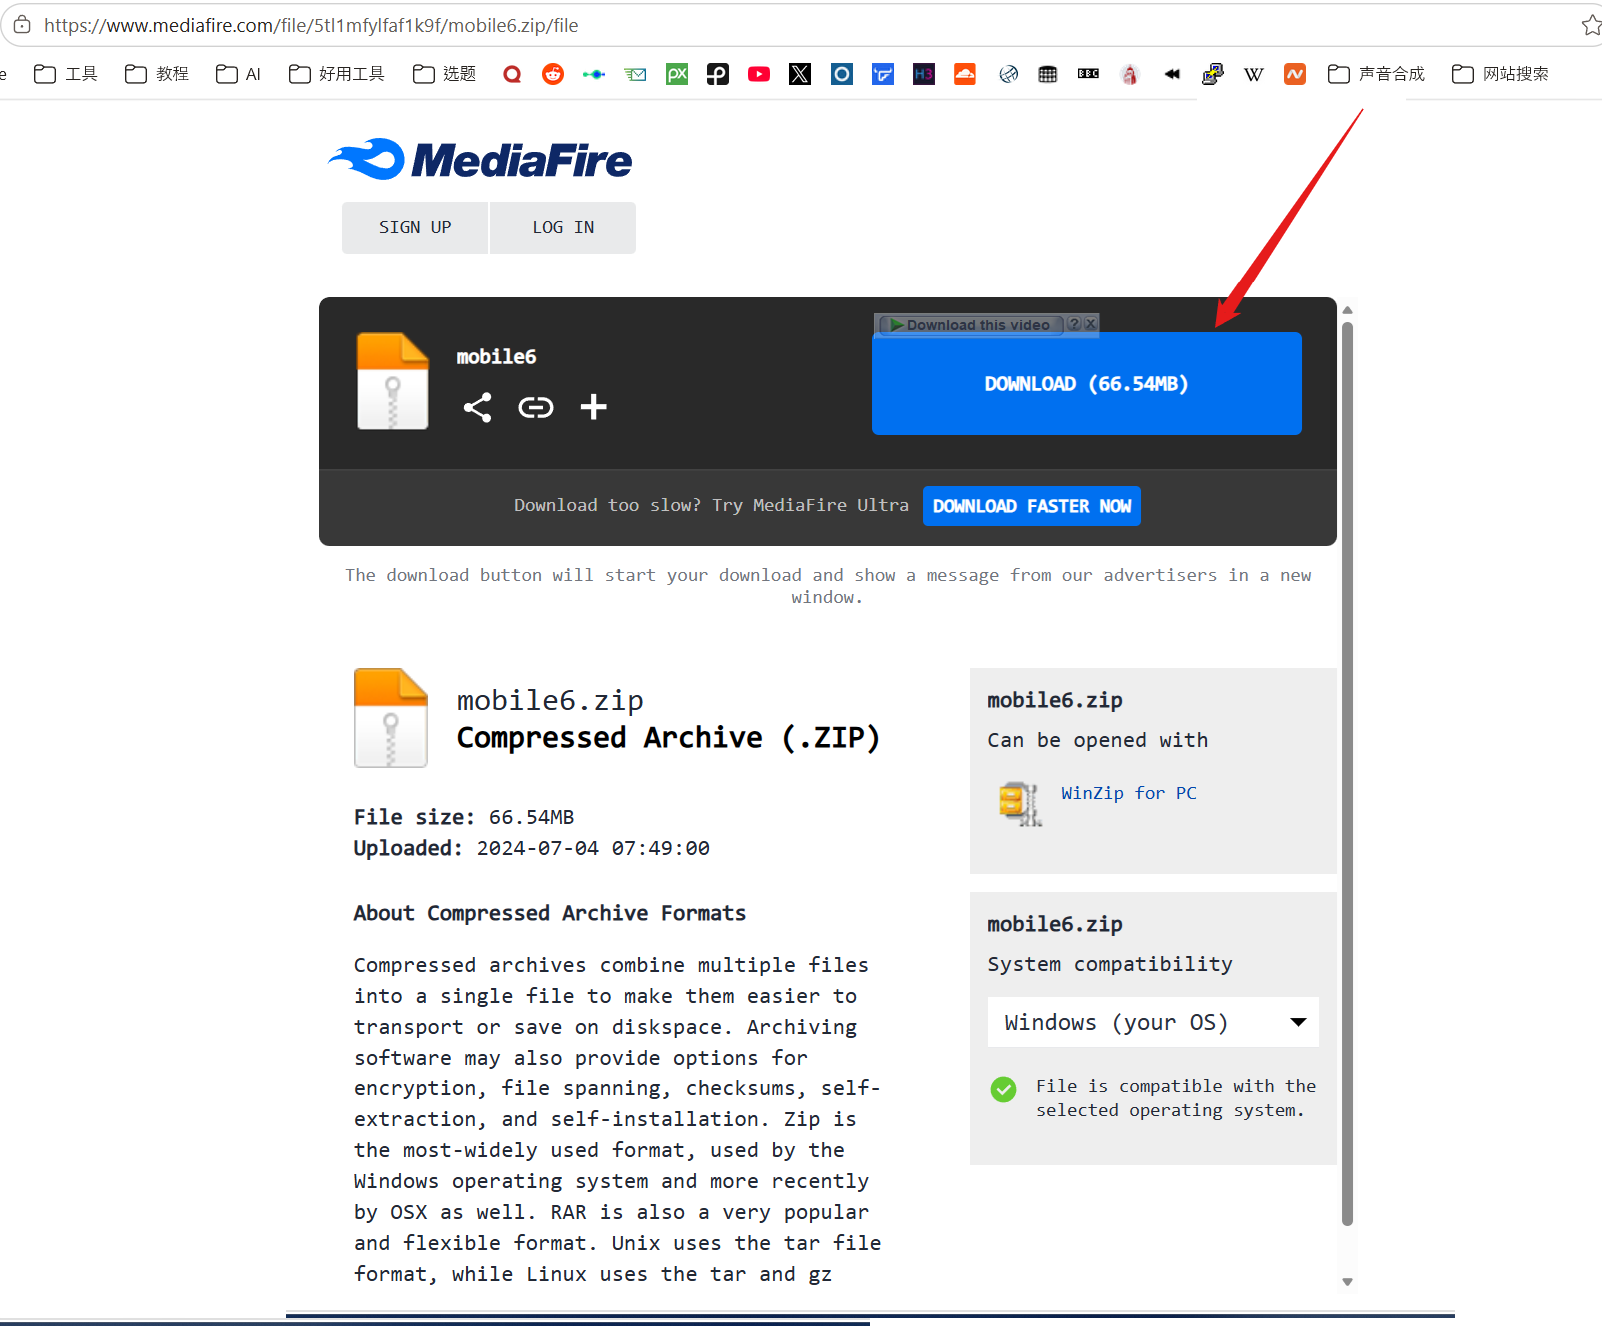The height and width of the screenshot is (1326, 1602).
Task: Expand the Windows (your OS) dropdown
Action: tap(1153, 1022)
